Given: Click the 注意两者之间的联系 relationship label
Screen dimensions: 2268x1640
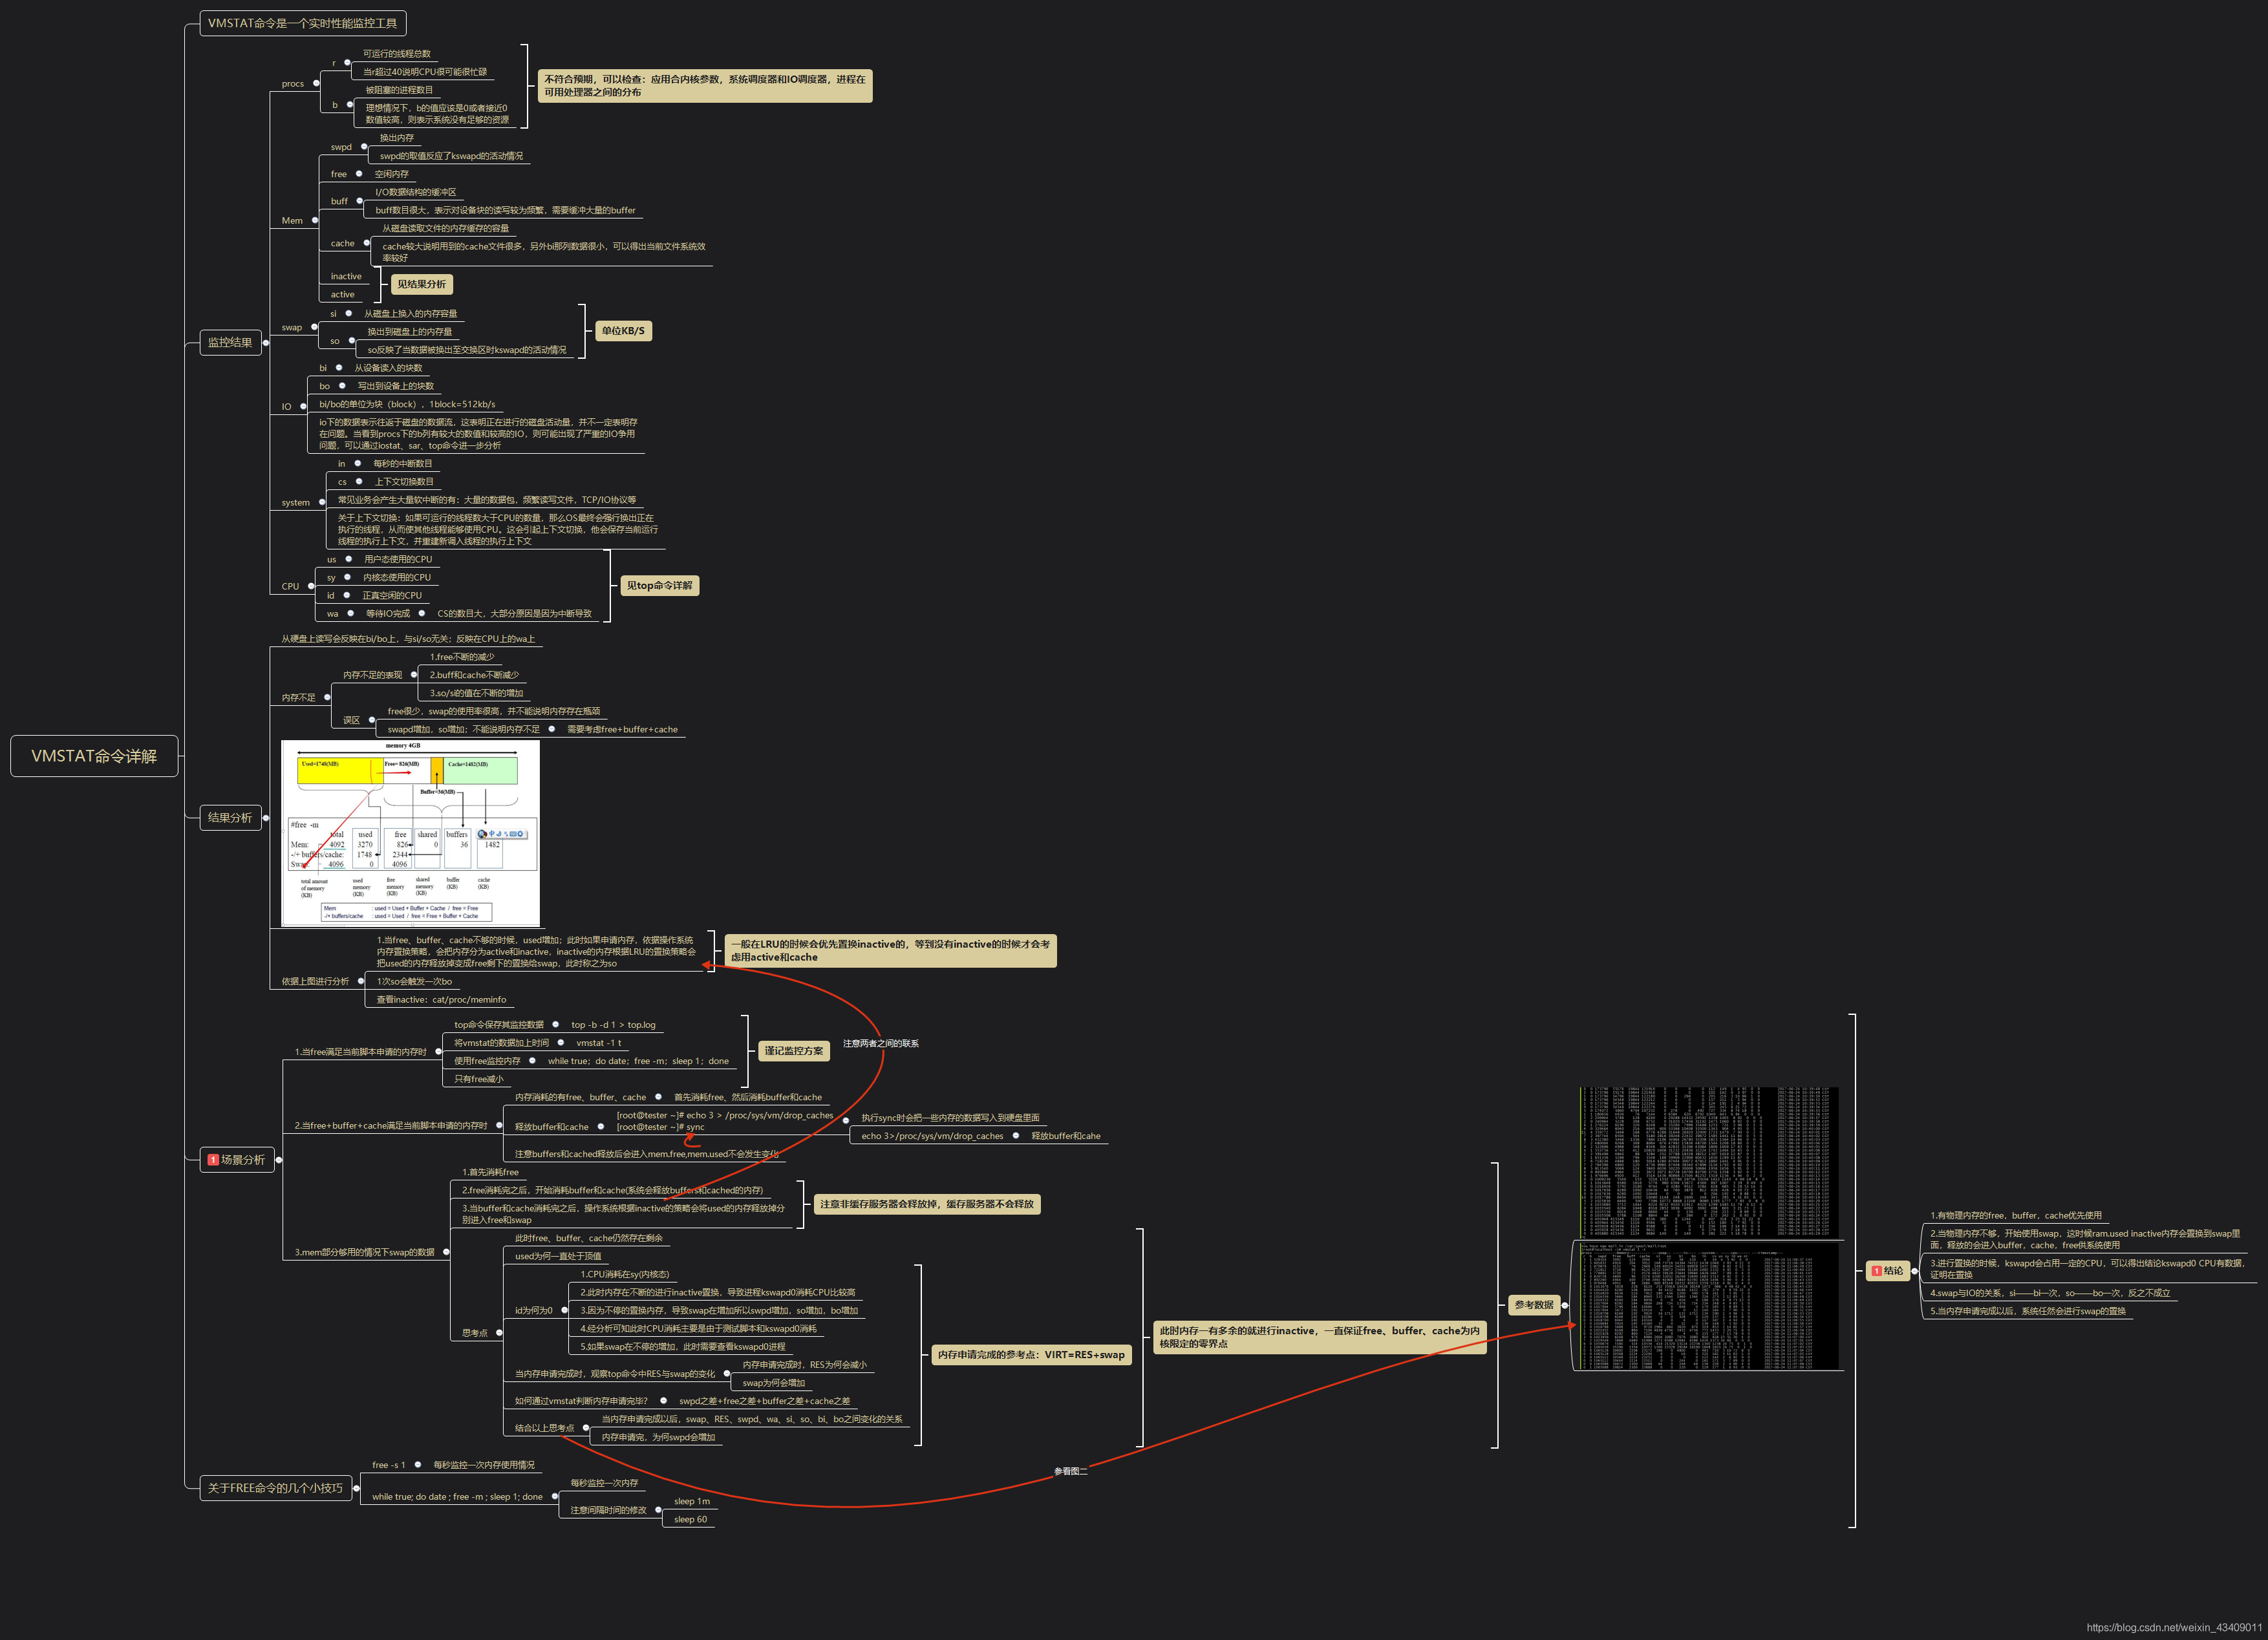Looking at the screenshot, I should coord(880,1043).
